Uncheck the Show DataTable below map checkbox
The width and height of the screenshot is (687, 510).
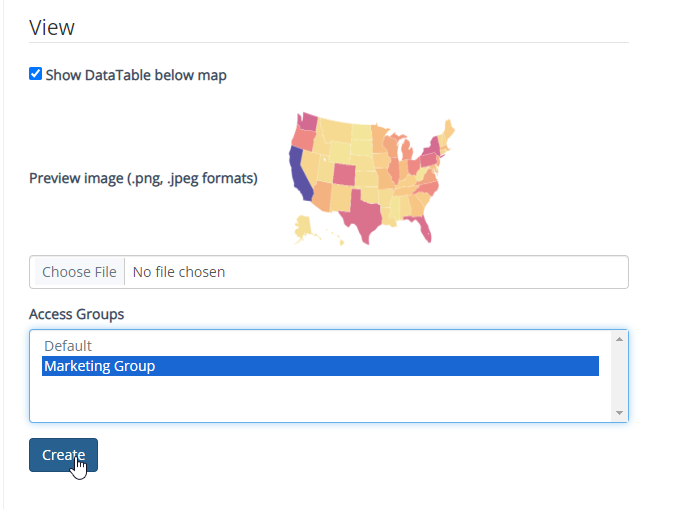[36, 74]
